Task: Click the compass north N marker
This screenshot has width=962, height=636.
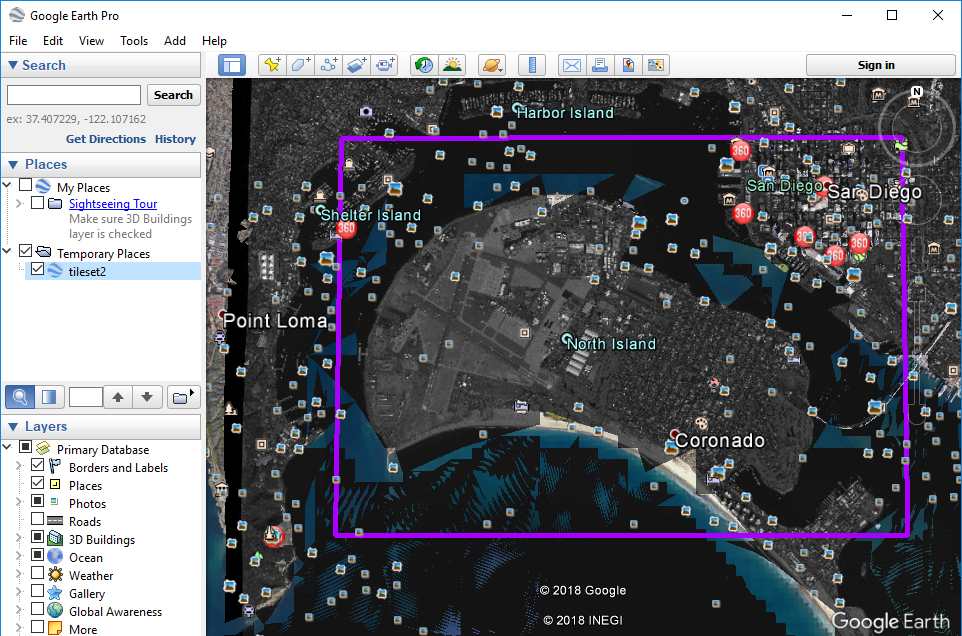Action: (917, 91)
